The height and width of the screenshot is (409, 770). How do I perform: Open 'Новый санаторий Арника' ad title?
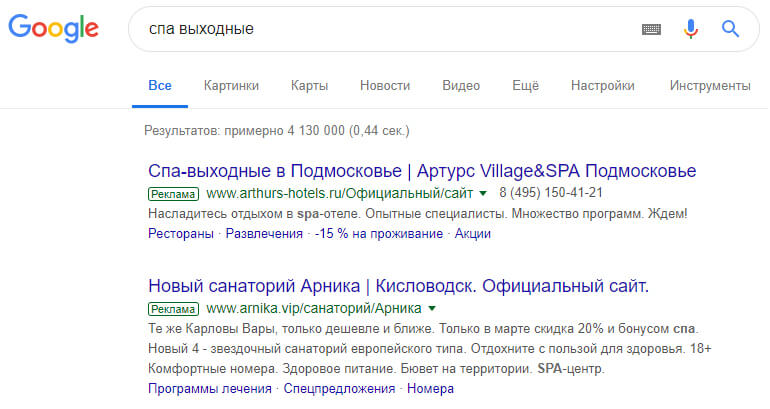[398, 286]
